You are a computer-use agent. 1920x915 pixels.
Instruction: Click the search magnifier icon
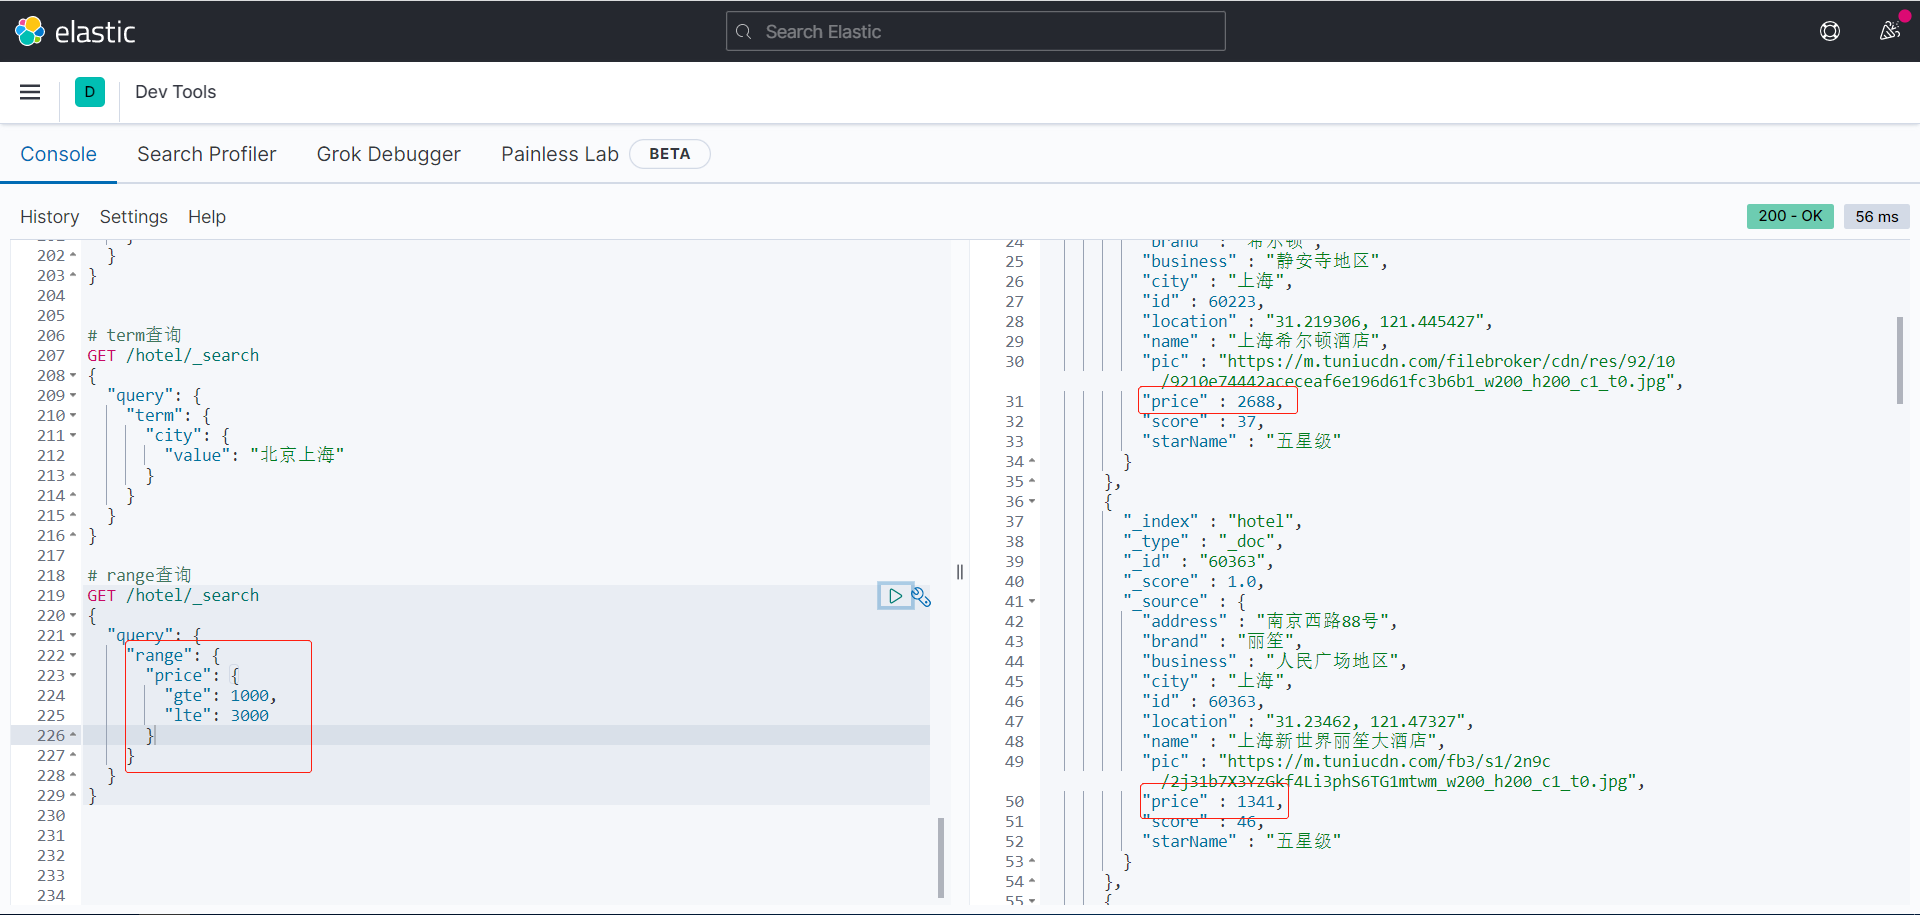744,32
